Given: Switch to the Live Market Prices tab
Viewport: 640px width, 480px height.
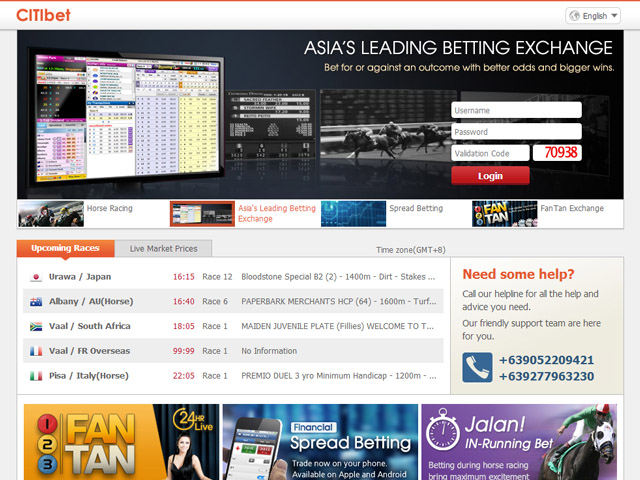Looking at the screenshot, I should [163, 248].
